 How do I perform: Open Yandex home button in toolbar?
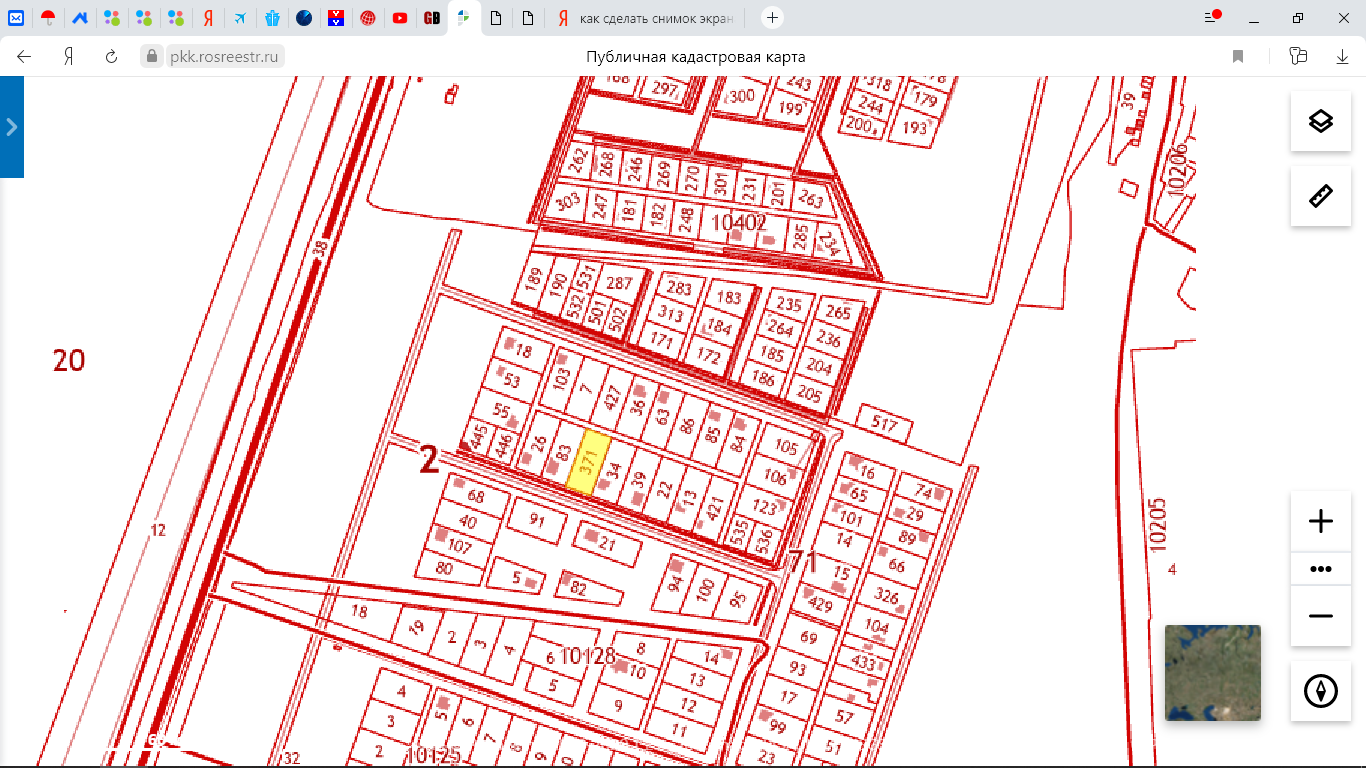click(69, 57)
